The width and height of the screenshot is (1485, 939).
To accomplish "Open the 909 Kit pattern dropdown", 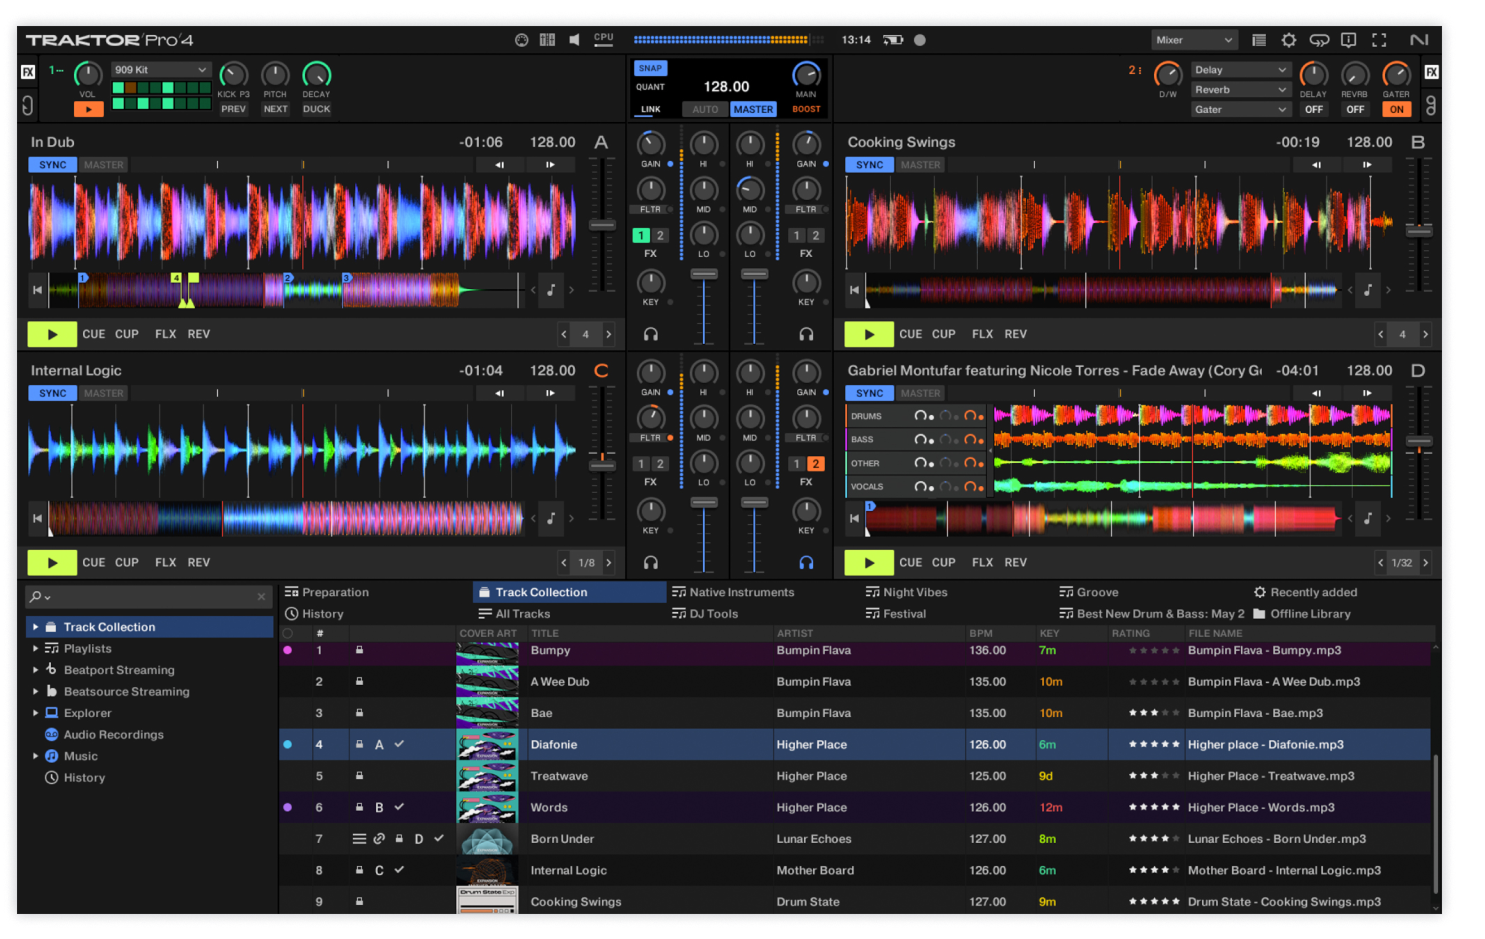I will pyautogui.click(x=161, y=70).
